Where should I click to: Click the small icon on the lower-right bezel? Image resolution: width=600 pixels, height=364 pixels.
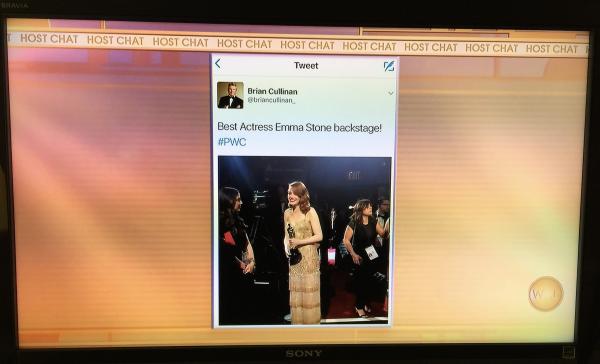[569, 352]
